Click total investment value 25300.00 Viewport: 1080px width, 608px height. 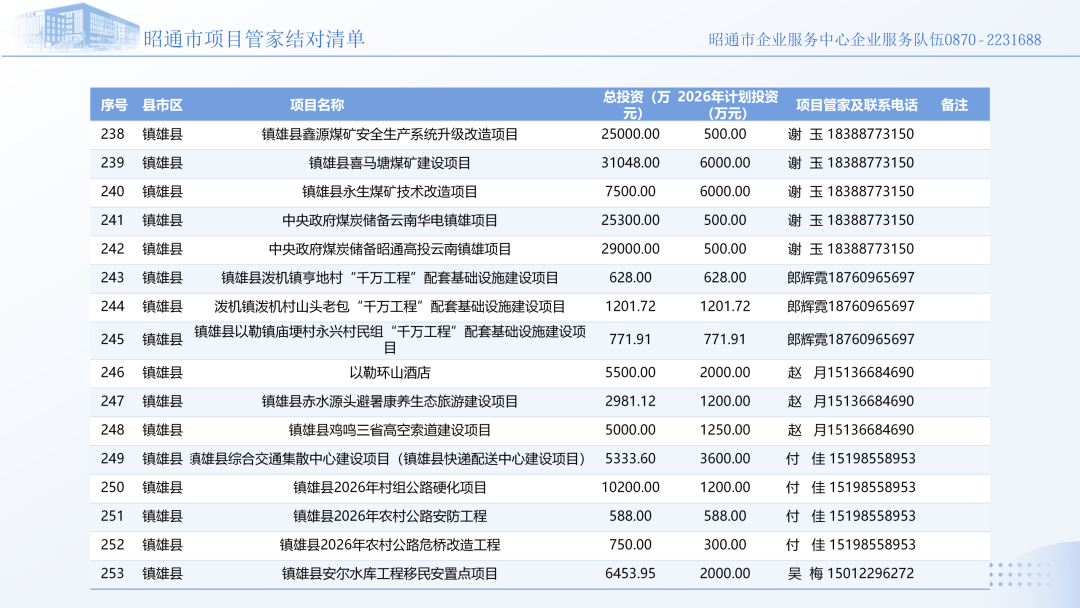(630, 220)
